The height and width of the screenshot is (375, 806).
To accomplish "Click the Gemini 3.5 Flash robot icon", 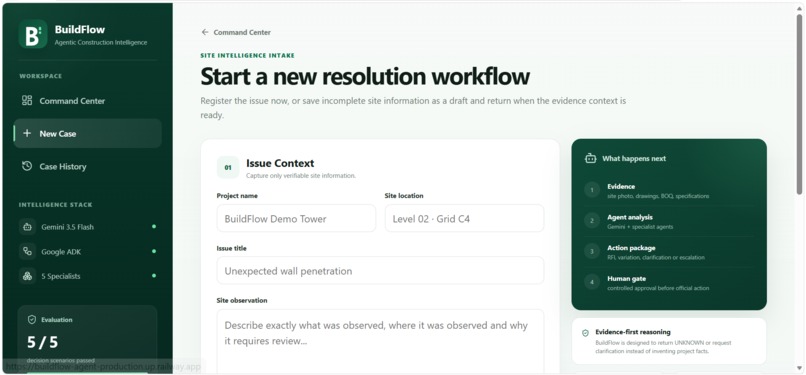I will coord(27,227).
